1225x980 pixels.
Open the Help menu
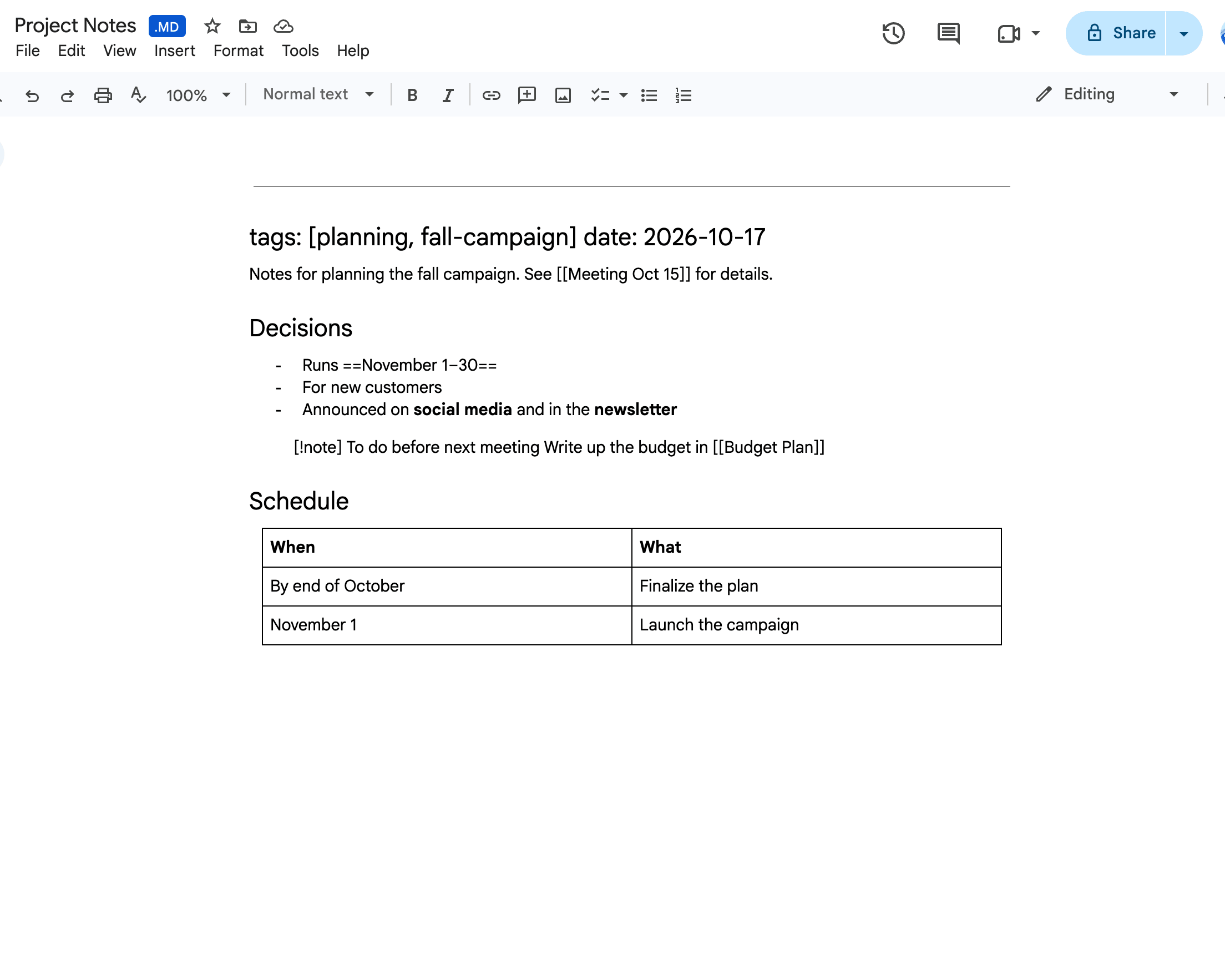pos(353,51)
